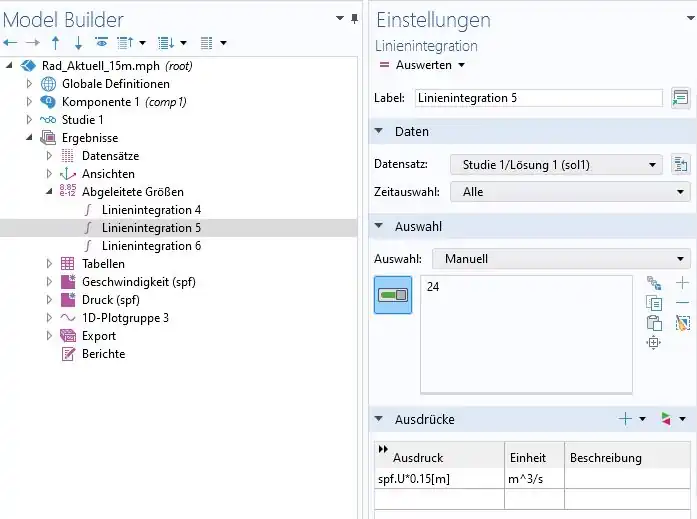Open the Zeitauswahl dropdown showing Alle
697x519 pixels.
tap(569, 191)
